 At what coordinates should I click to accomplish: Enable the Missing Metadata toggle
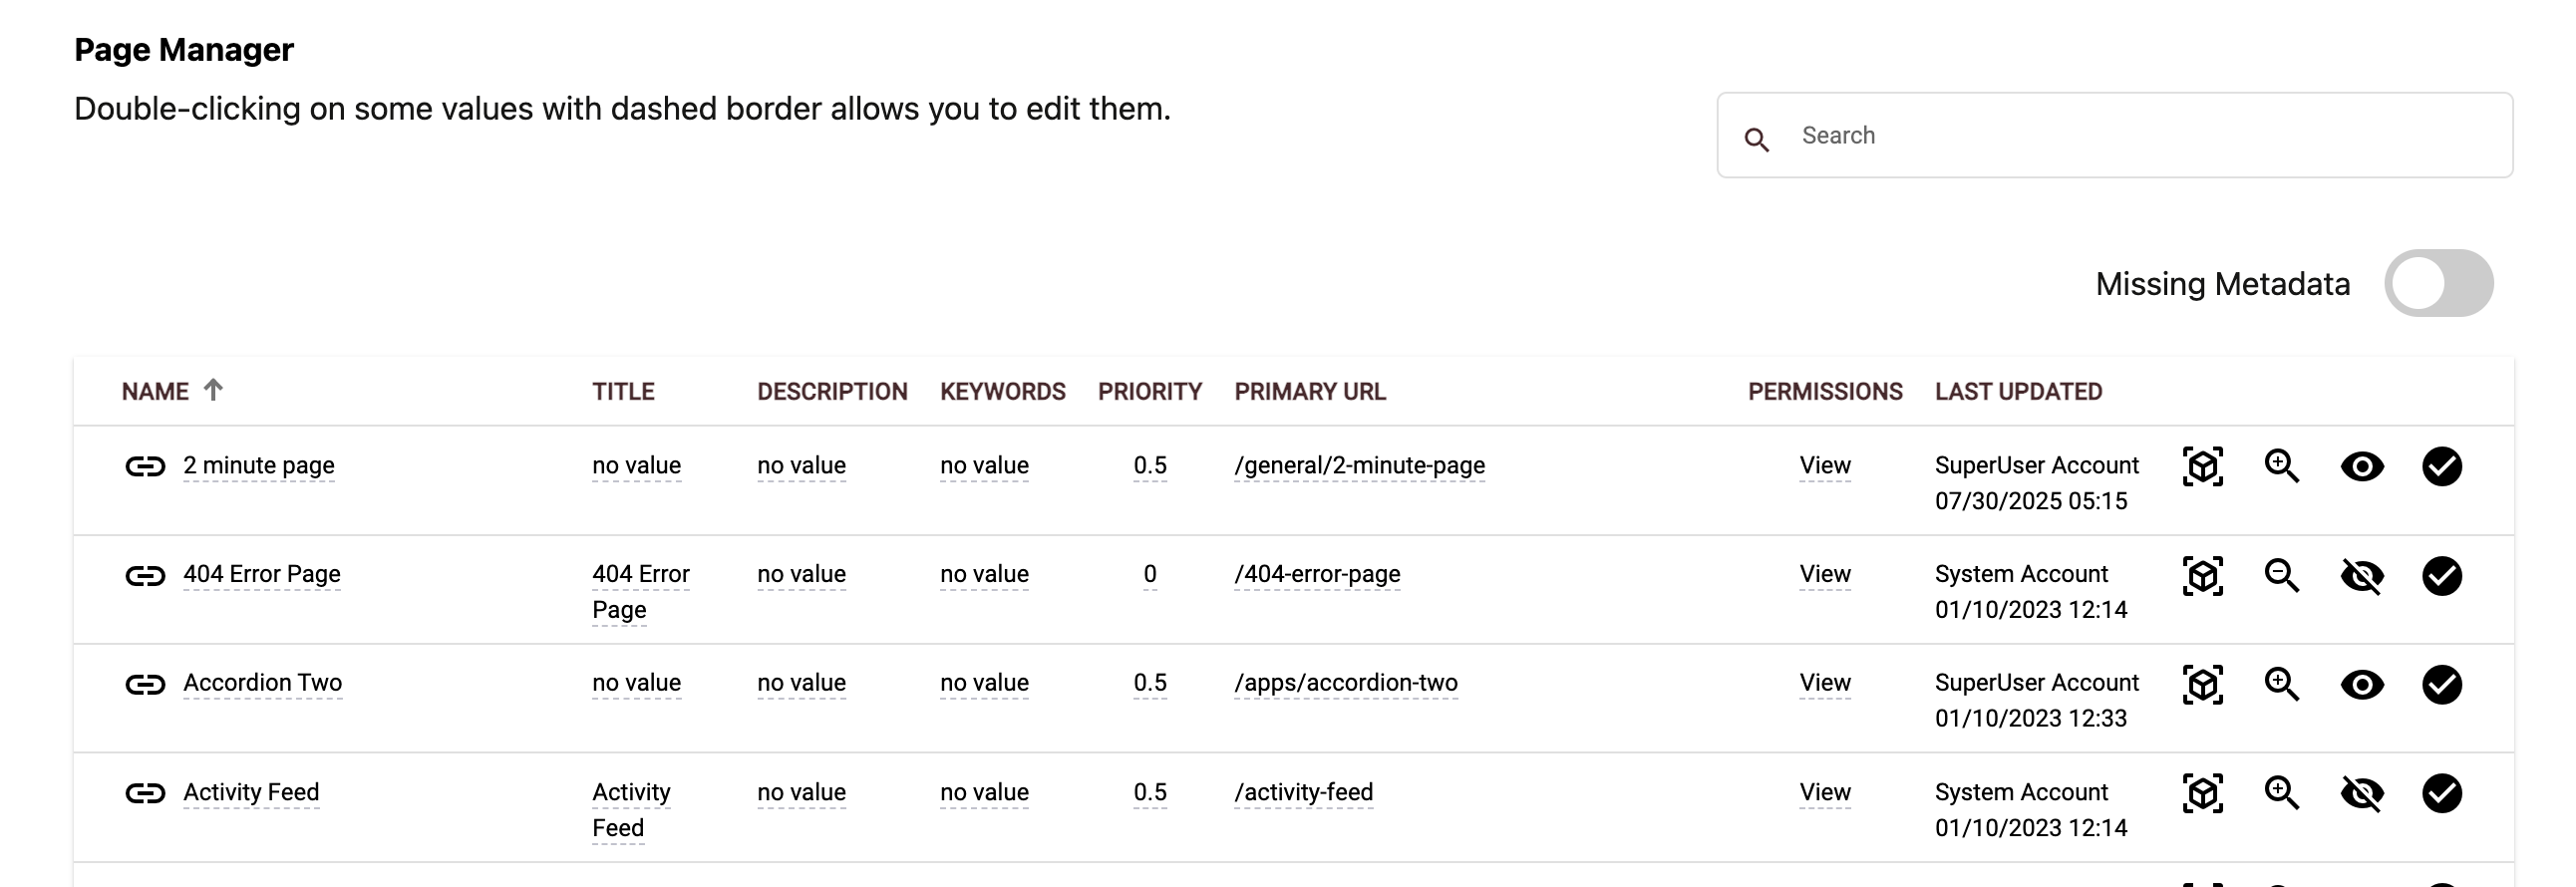(2438, 283)
